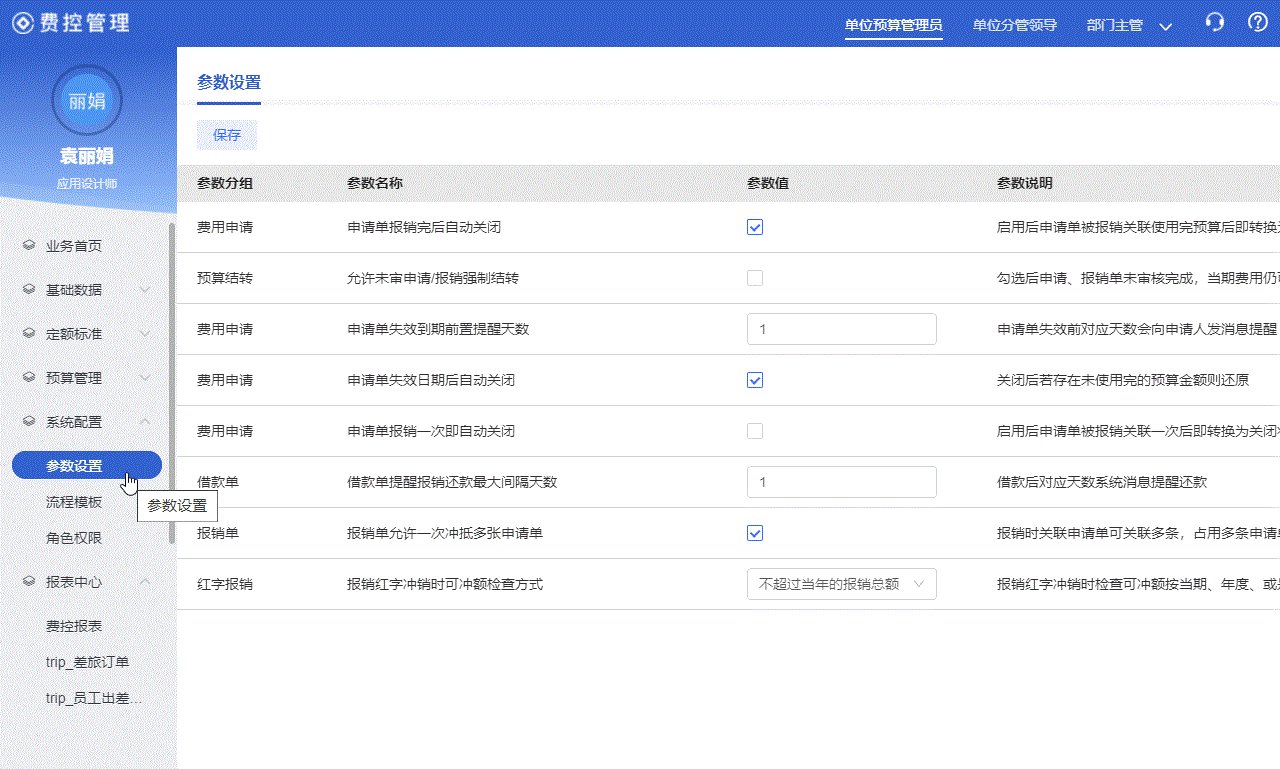This screenshot has height=769, width=1280.
Task: Click the 参数分组 column header
Action: (225, 184)
